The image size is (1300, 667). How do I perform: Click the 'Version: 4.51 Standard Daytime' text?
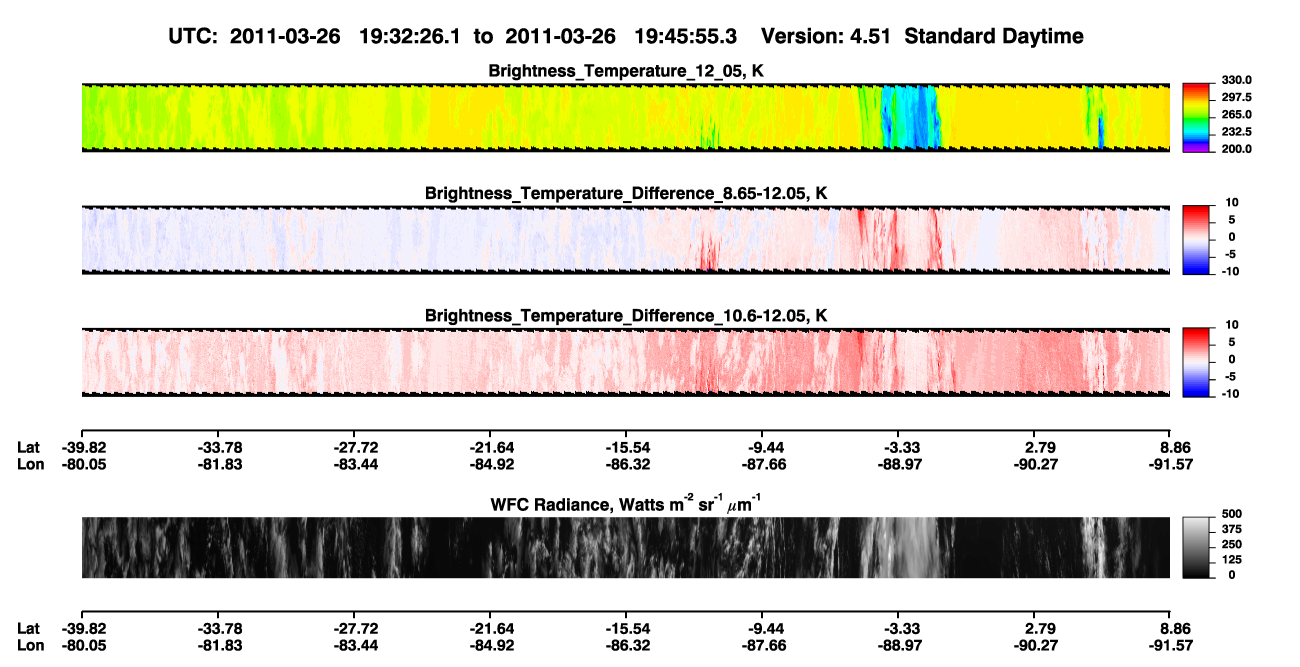click(922, 36)
